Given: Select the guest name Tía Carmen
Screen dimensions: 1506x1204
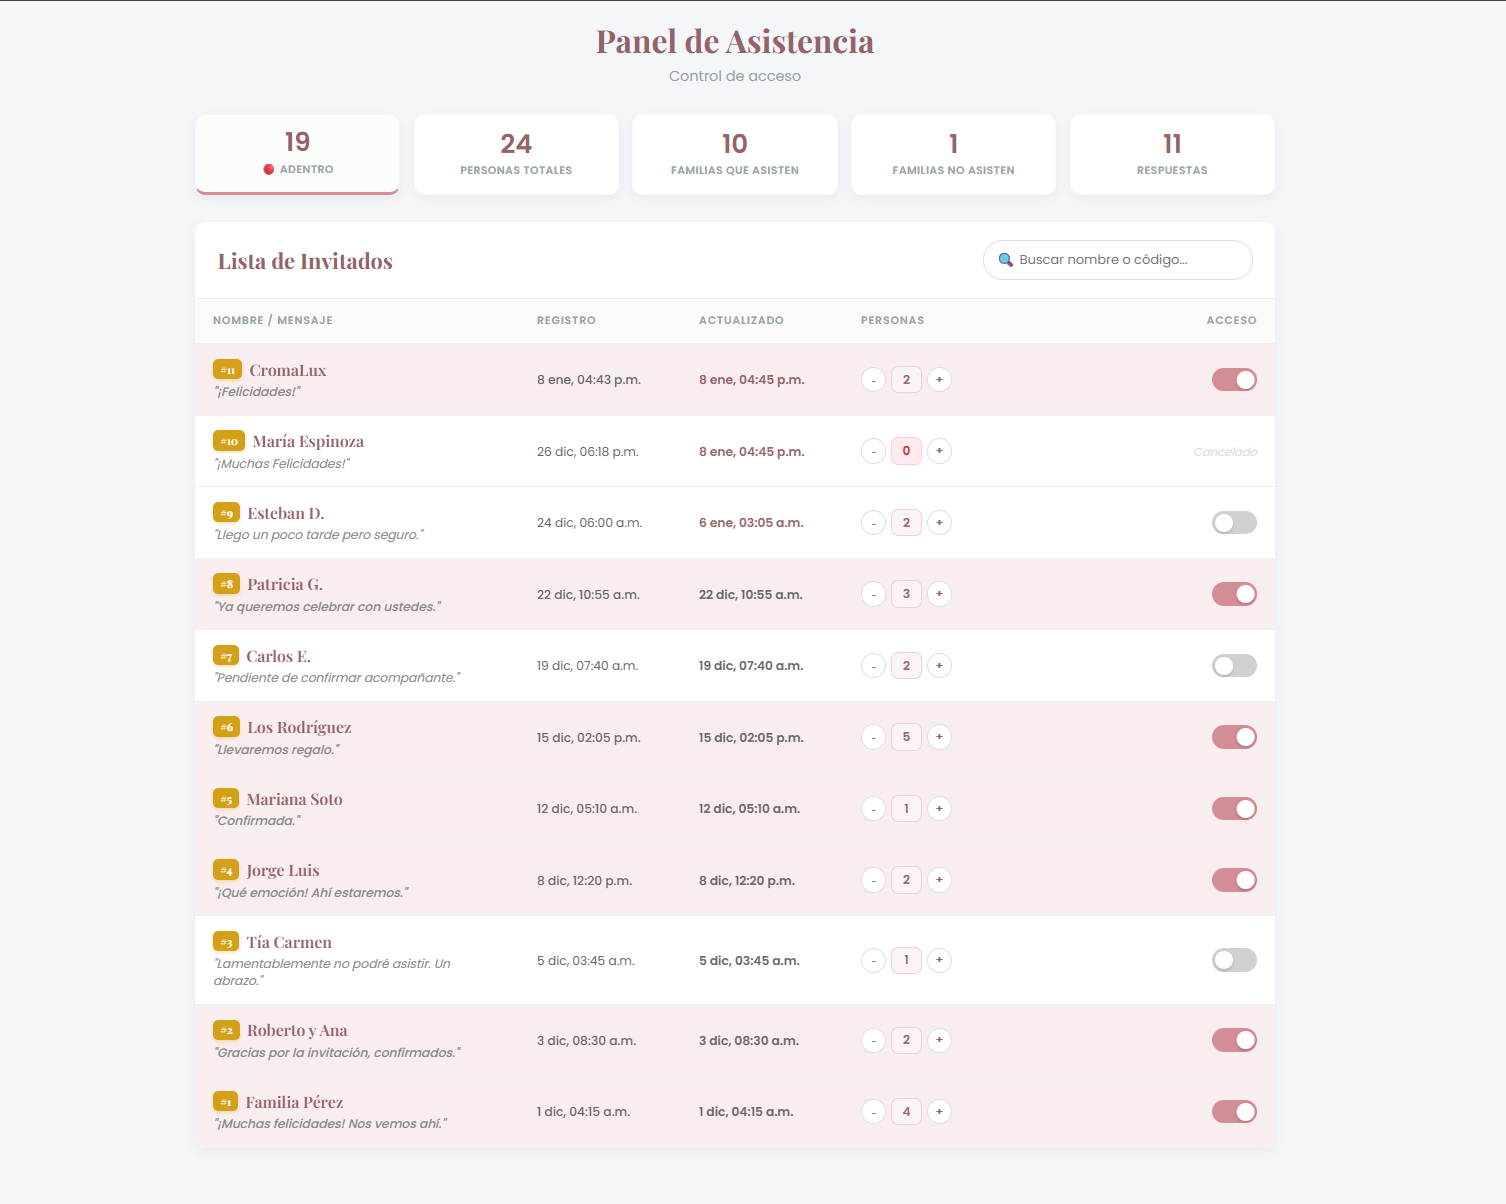Looking at the screenshot, I should click(289, 941).
